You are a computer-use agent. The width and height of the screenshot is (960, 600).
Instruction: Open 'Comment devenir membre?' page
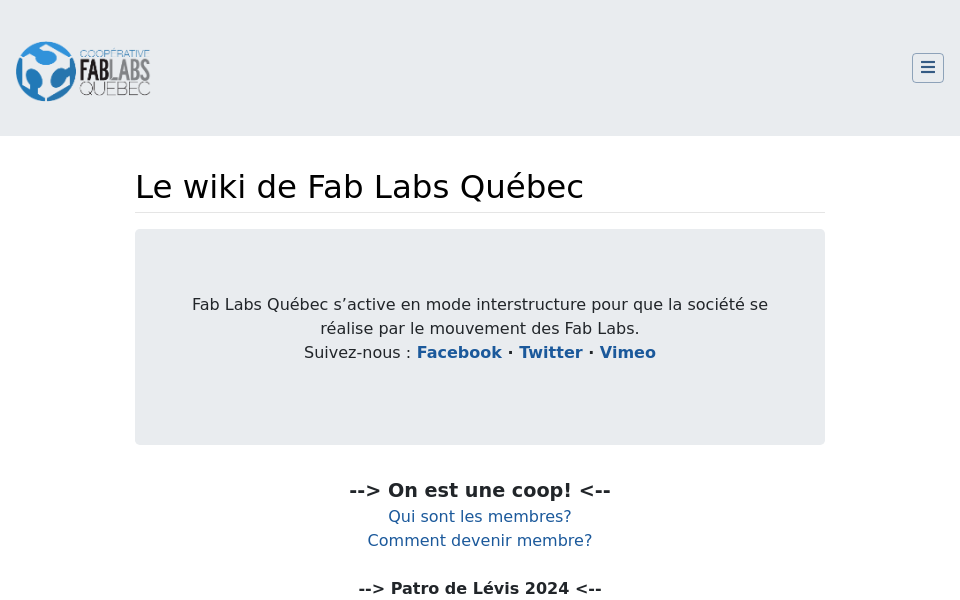pyautogui.click(x=479, y=540)
